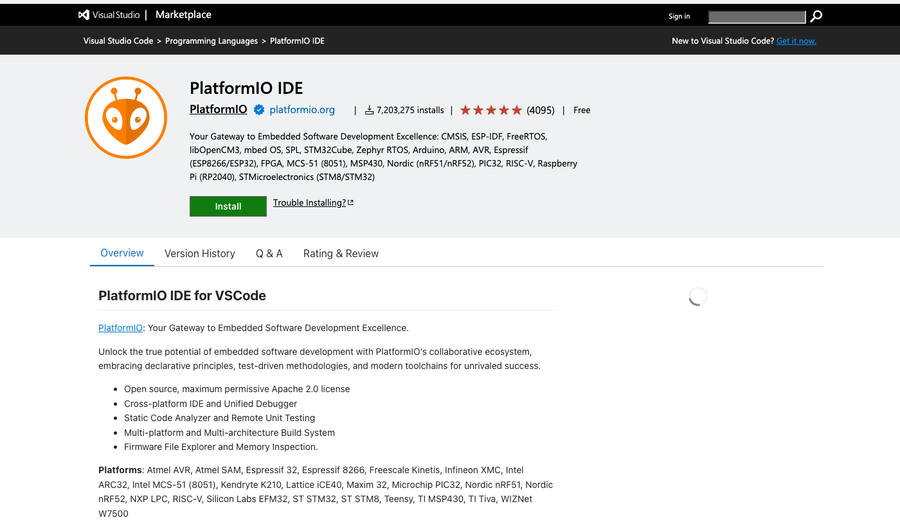This screenshot has height=531, width=900.
Task: Visit the platformio.org domain link
Action: [x=302, y=110]
